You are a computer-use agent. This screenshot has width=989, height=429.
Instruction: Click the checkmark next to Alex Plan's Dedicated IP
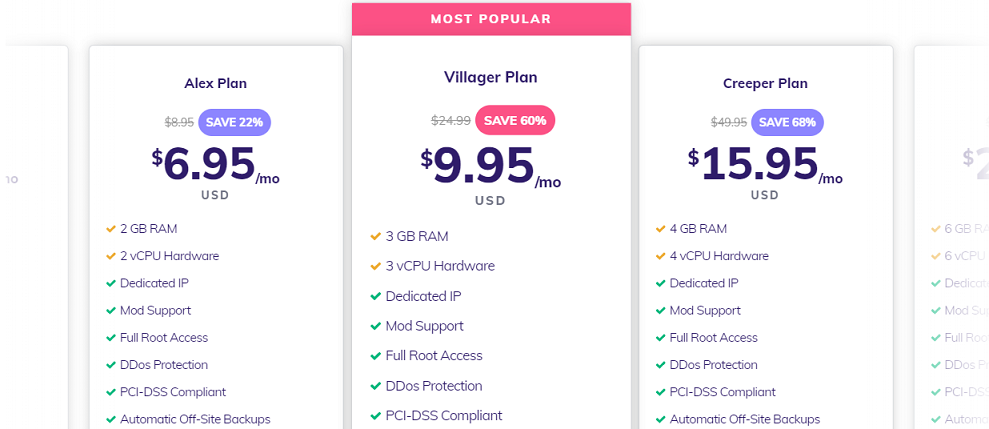point(111,283)
